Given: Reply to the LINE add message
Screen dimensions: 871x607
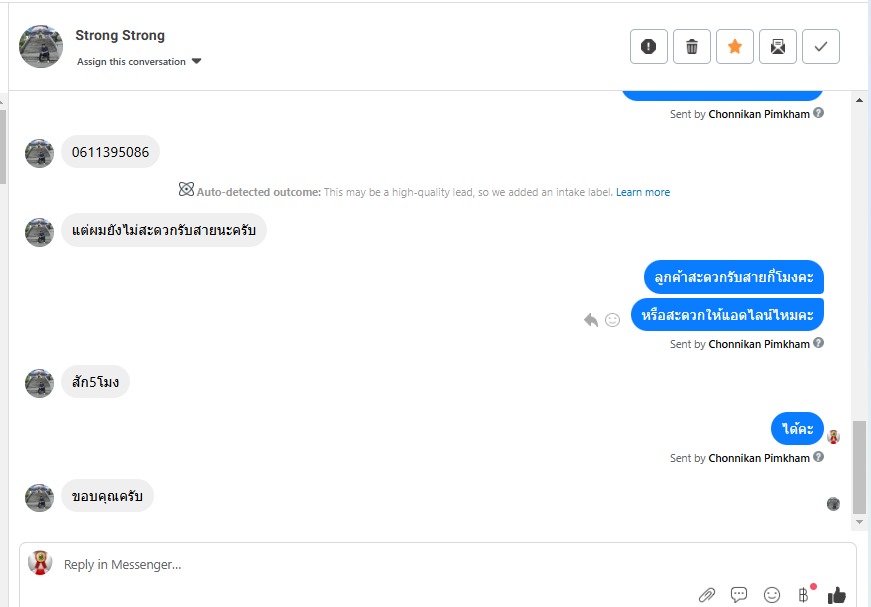Looking at the screenshot, I should click(591, 320).
